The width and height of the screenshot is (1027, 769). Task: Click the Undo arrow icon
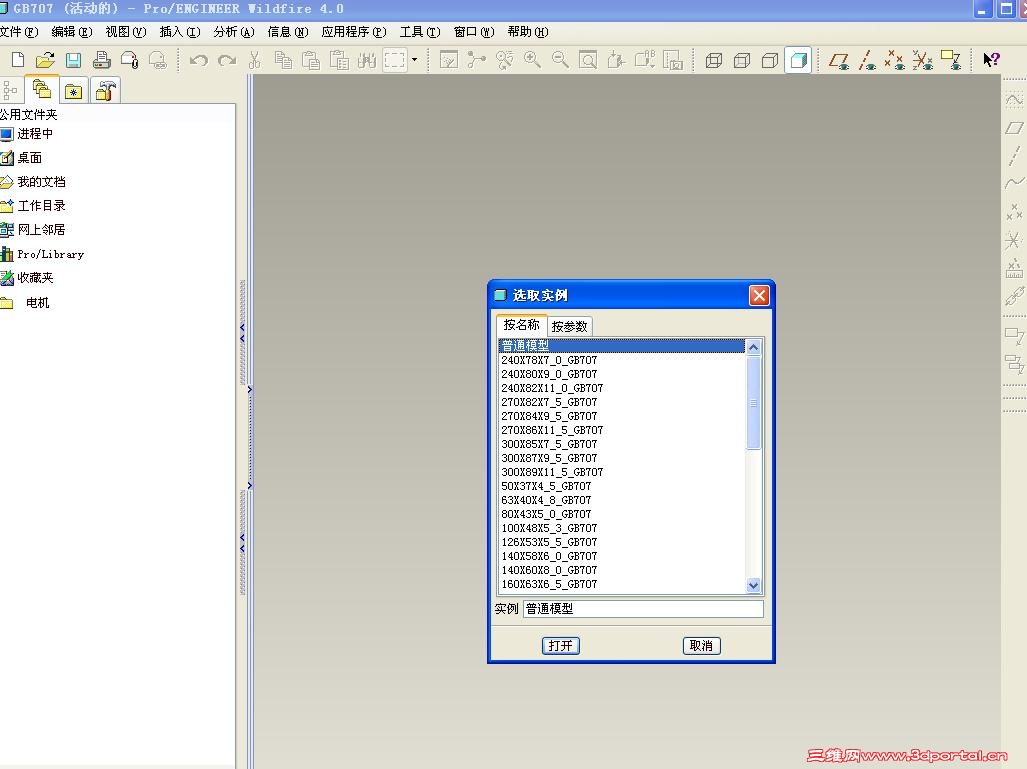pos(198,60)
